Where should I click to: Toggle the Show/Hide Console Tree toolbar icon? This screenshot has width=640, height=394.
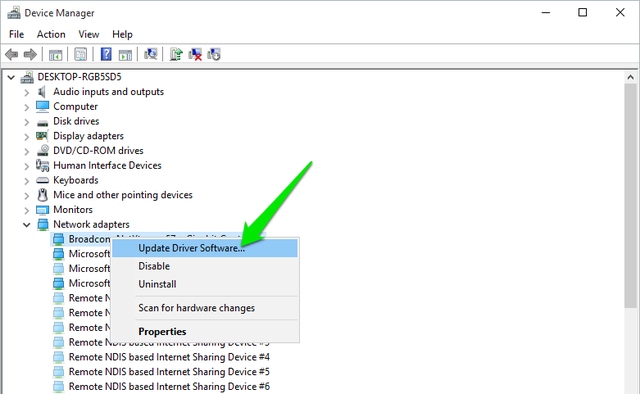click(56, 54)
